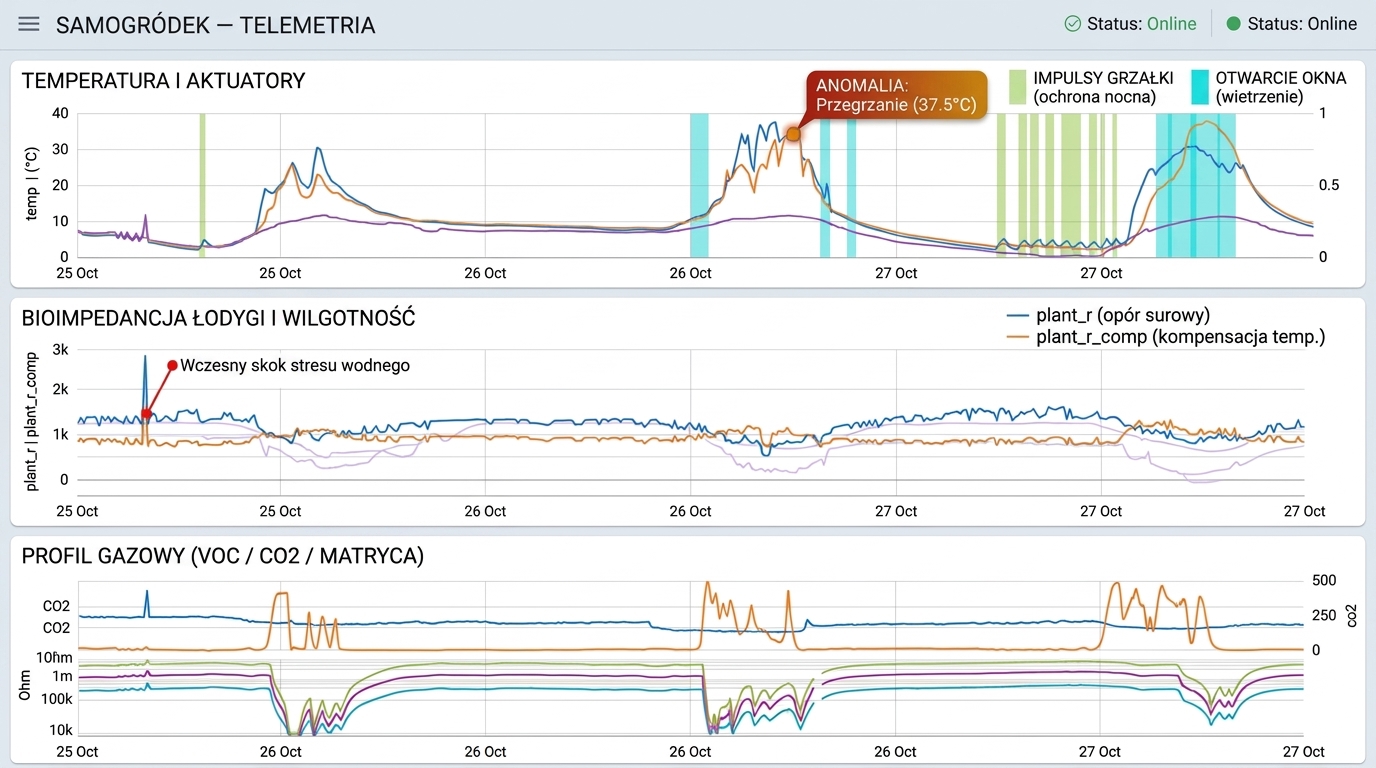1376x768 pixels.
Task: Click the '500' tick on co2 axis
Action: (x=1324, y=581)
